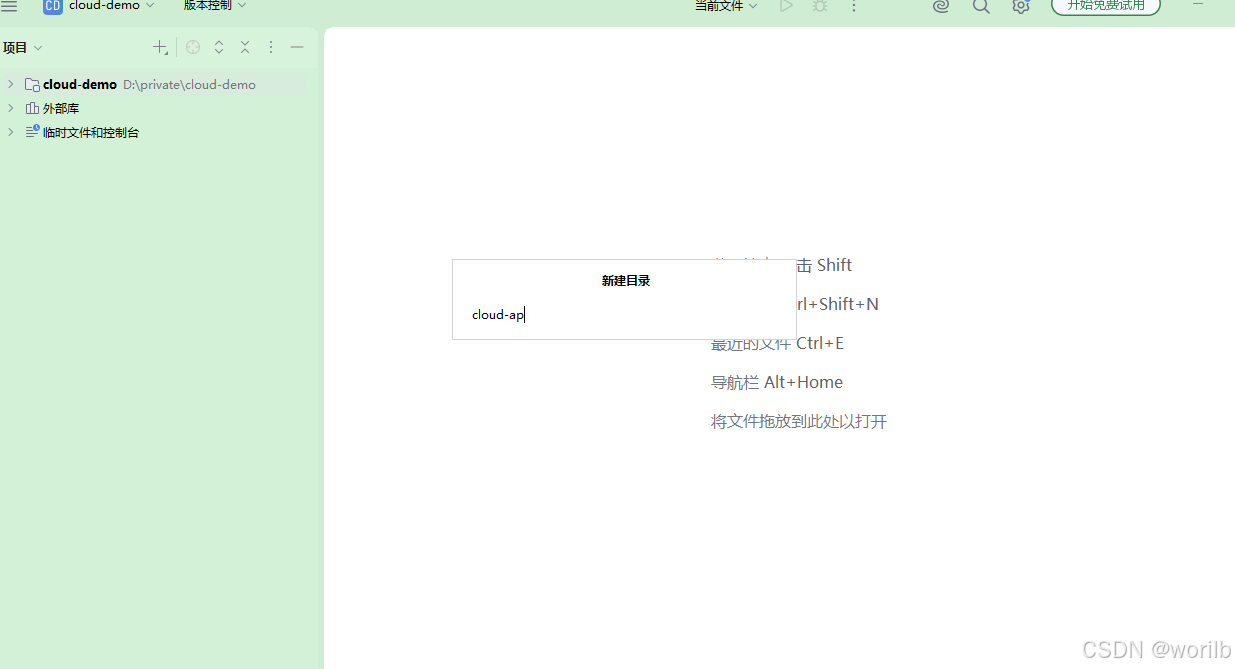The image size is (1235, 669).
Task: Click the add new item plus icon
Action: point(160,47)
